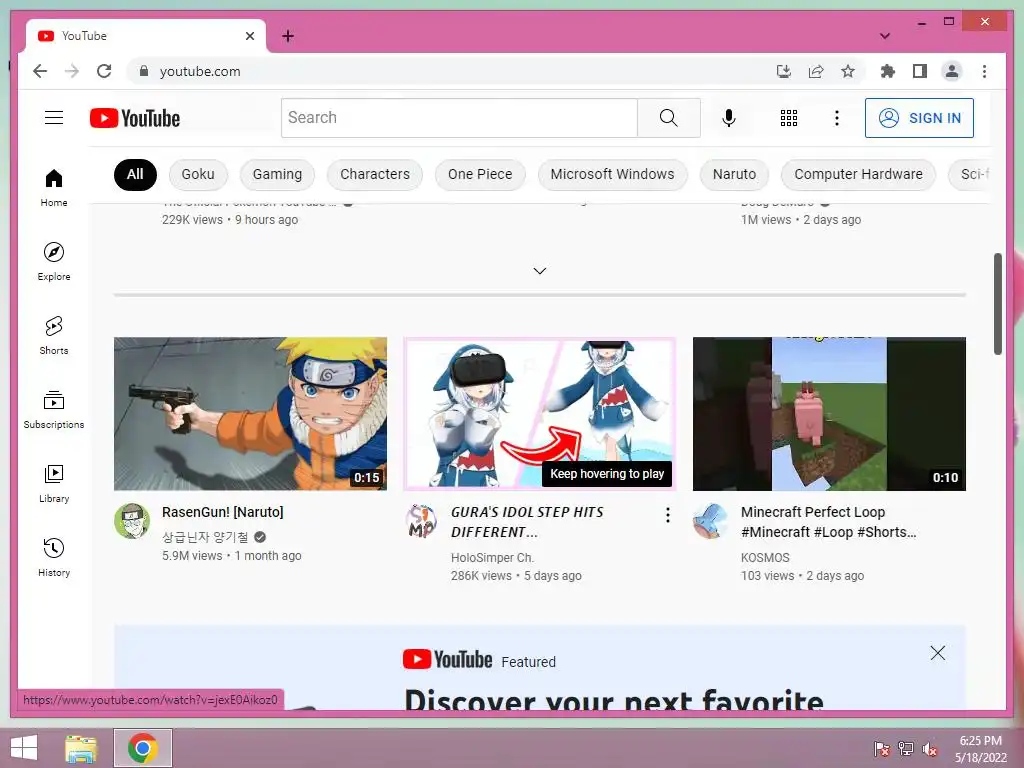Open File Explorer from the taskbar
1024x768 pixels.
pos(81,748)
